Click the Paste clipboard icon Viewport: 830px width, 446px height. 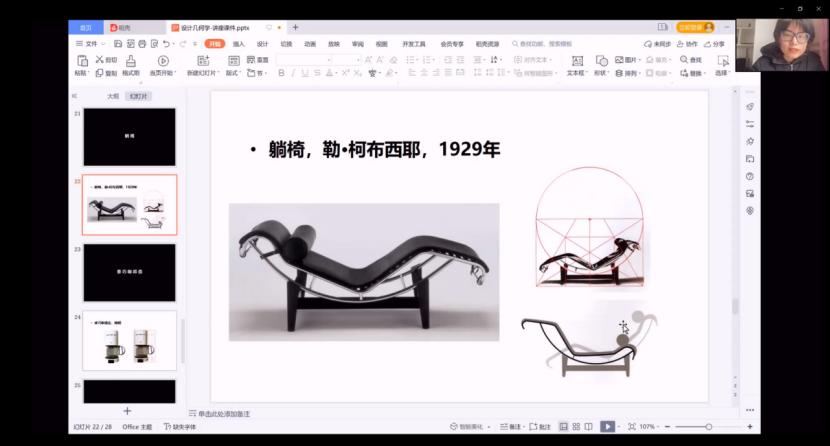(82, 60)
